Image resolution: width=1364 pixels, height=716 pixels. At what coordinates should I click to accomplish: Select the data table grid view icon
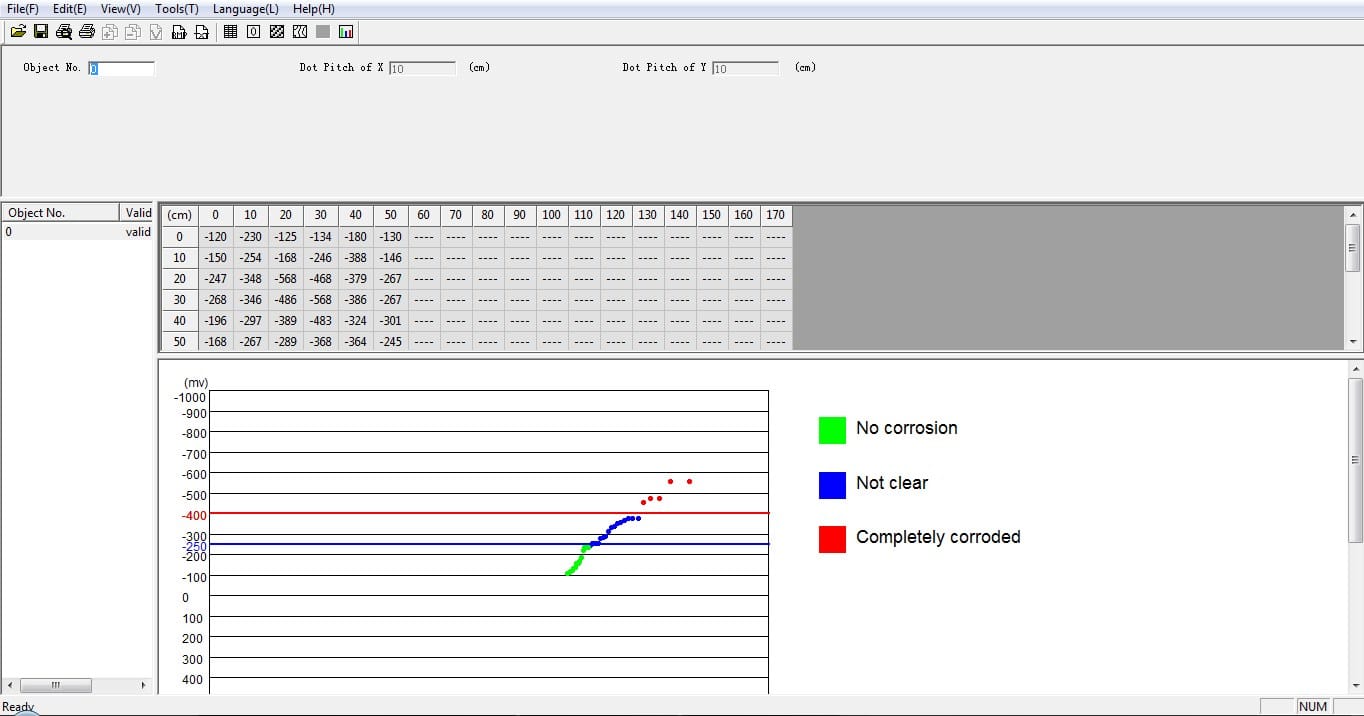coord(231,32)
